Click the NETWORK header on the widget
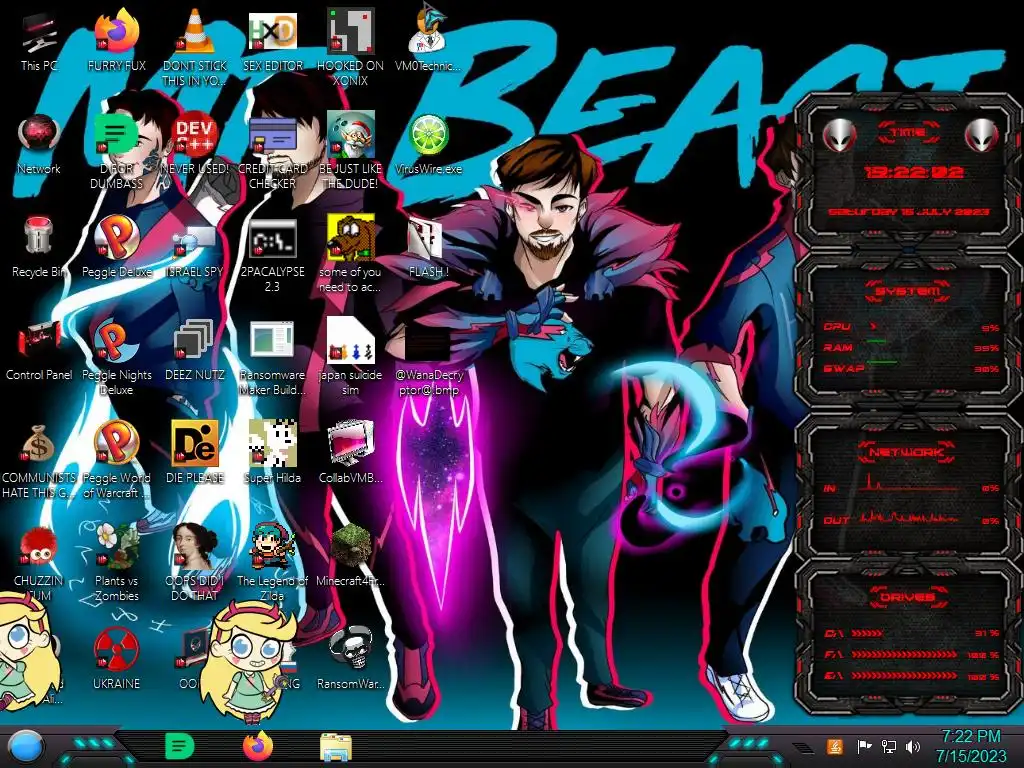 coord(907,451)
